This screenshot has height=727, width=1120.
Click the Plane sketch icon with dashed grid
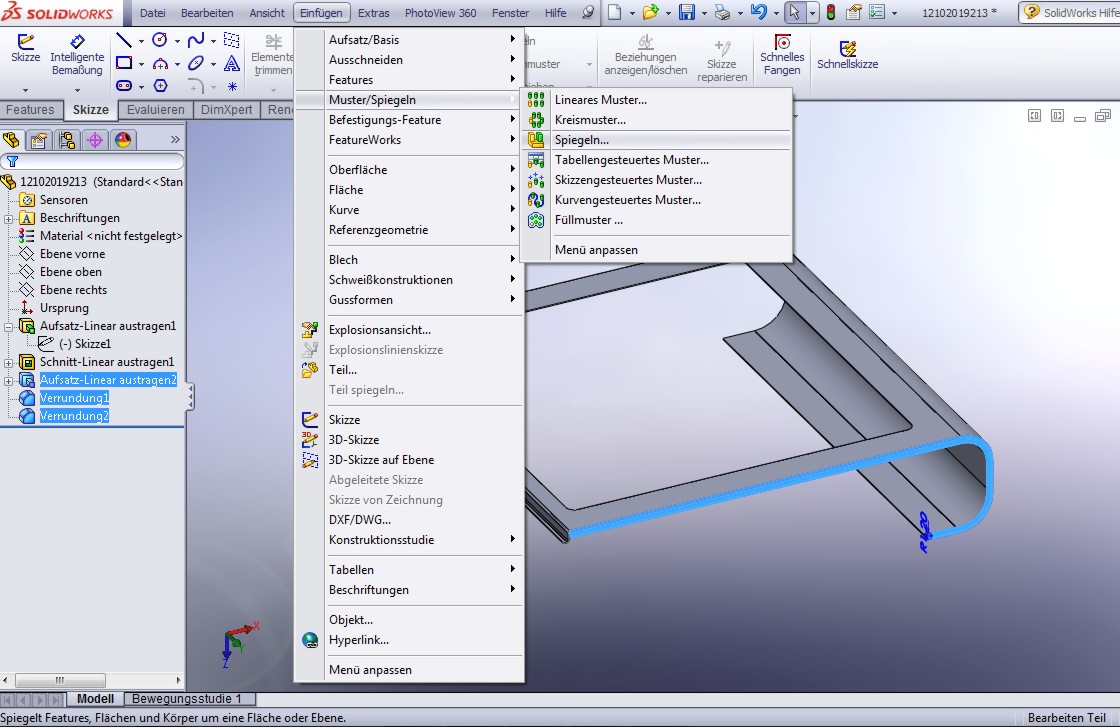click(231, 40)
